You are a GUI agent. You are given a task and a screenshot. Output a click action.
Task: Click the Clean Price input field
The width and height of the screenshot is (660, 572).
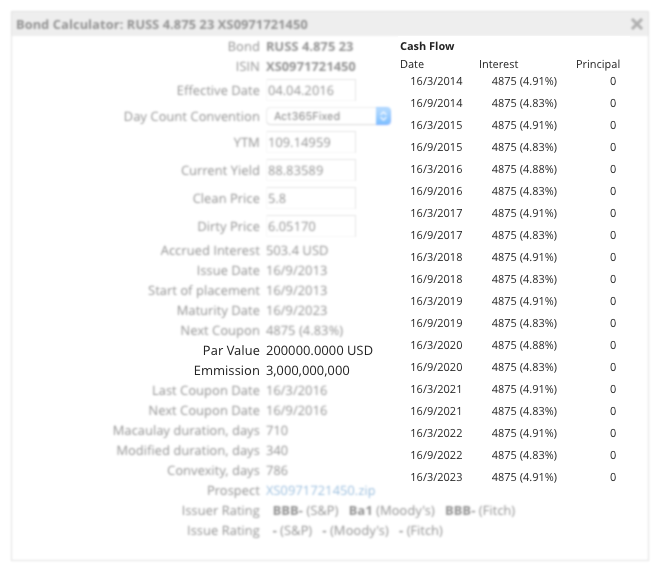click(311, 198)
